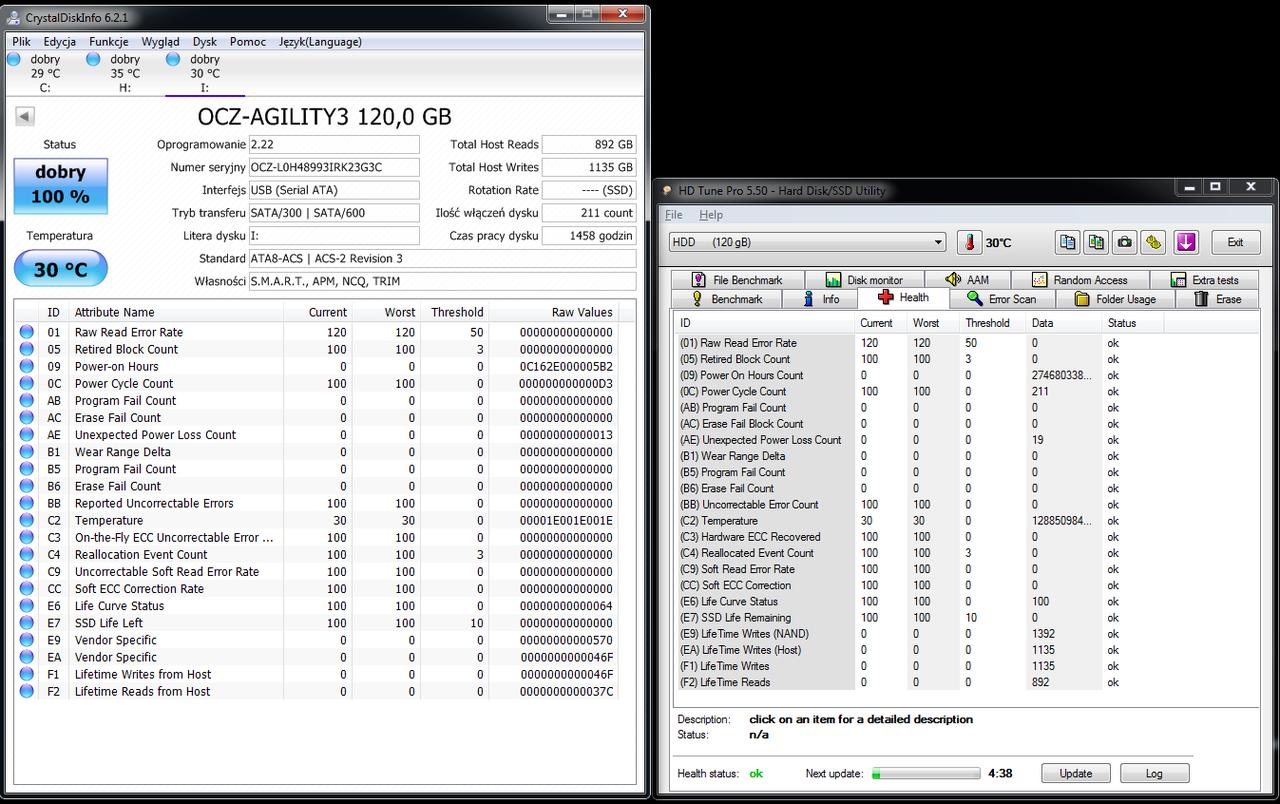Switch to the File Benchmark tab
This screenshot has height=804, width=1280.
click(737, 280)
